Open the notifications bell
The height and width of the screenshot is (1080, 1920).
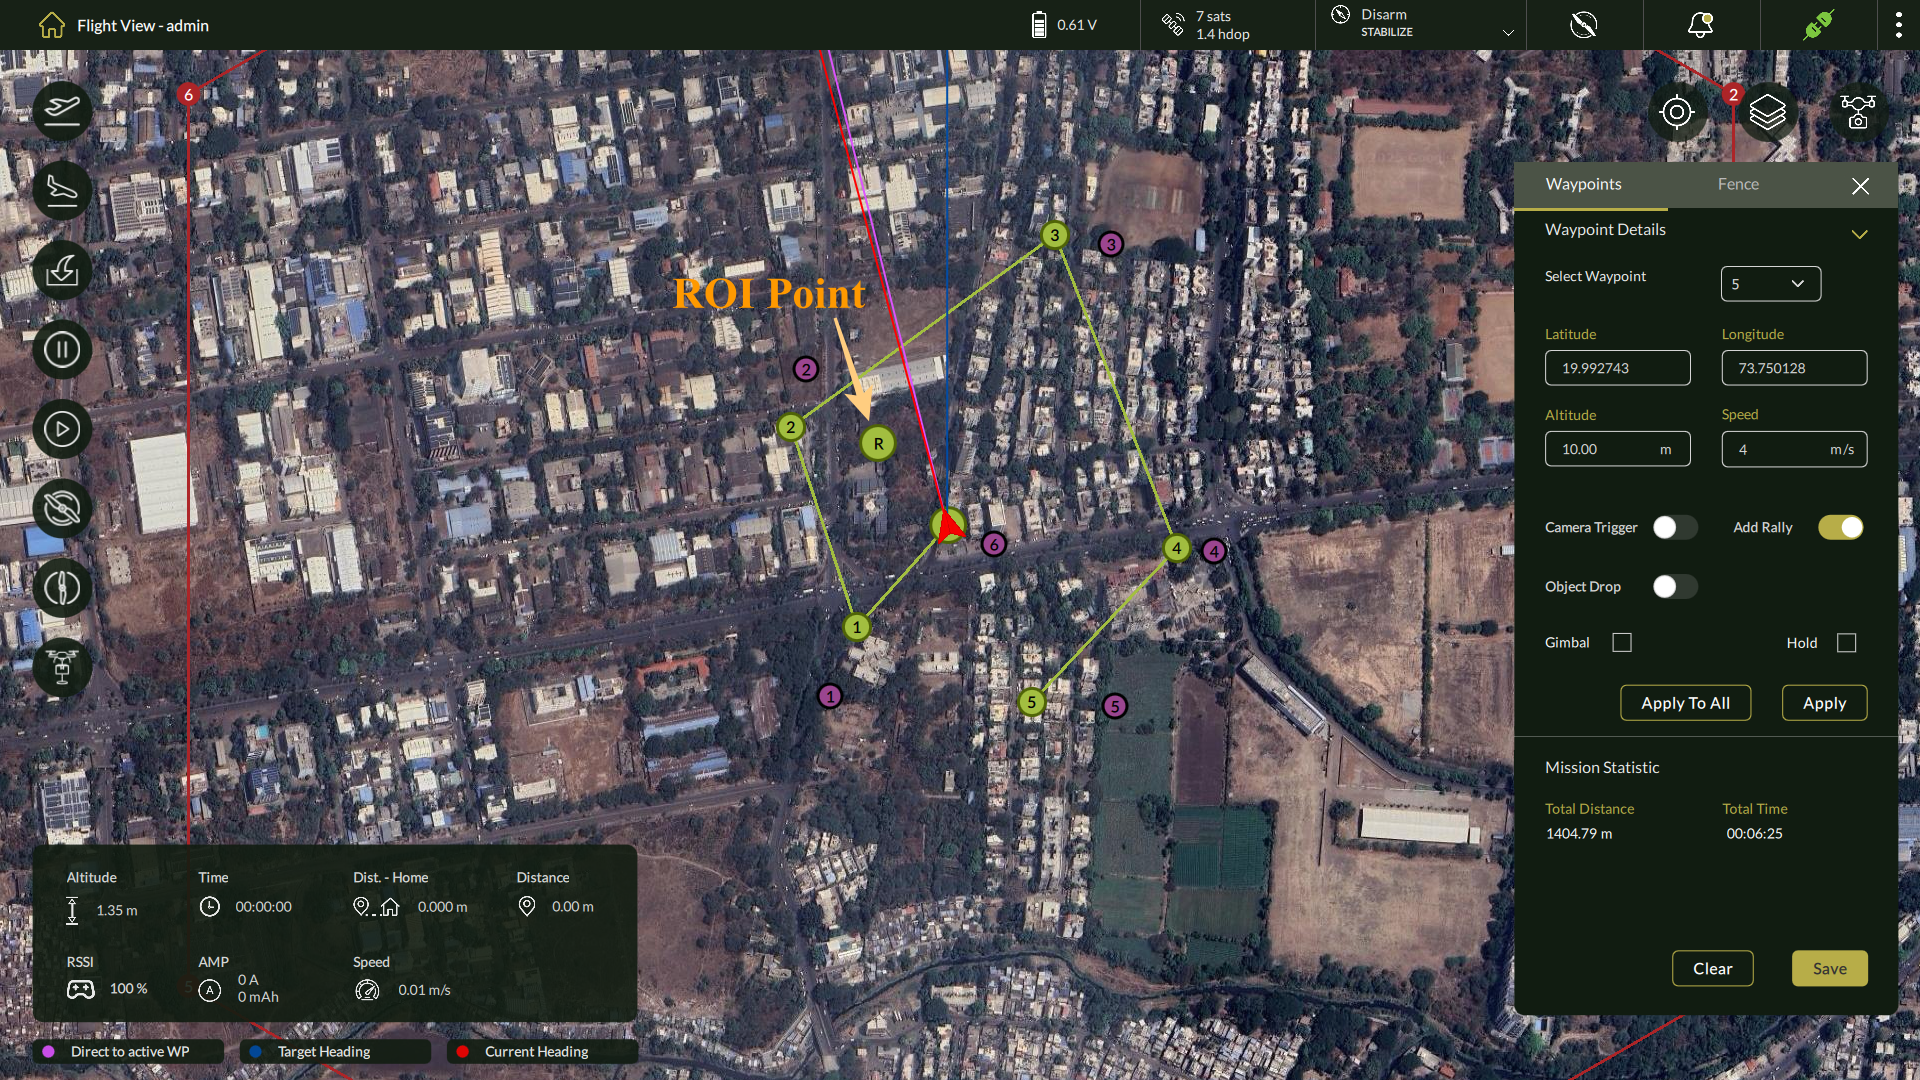(1700, 24)
